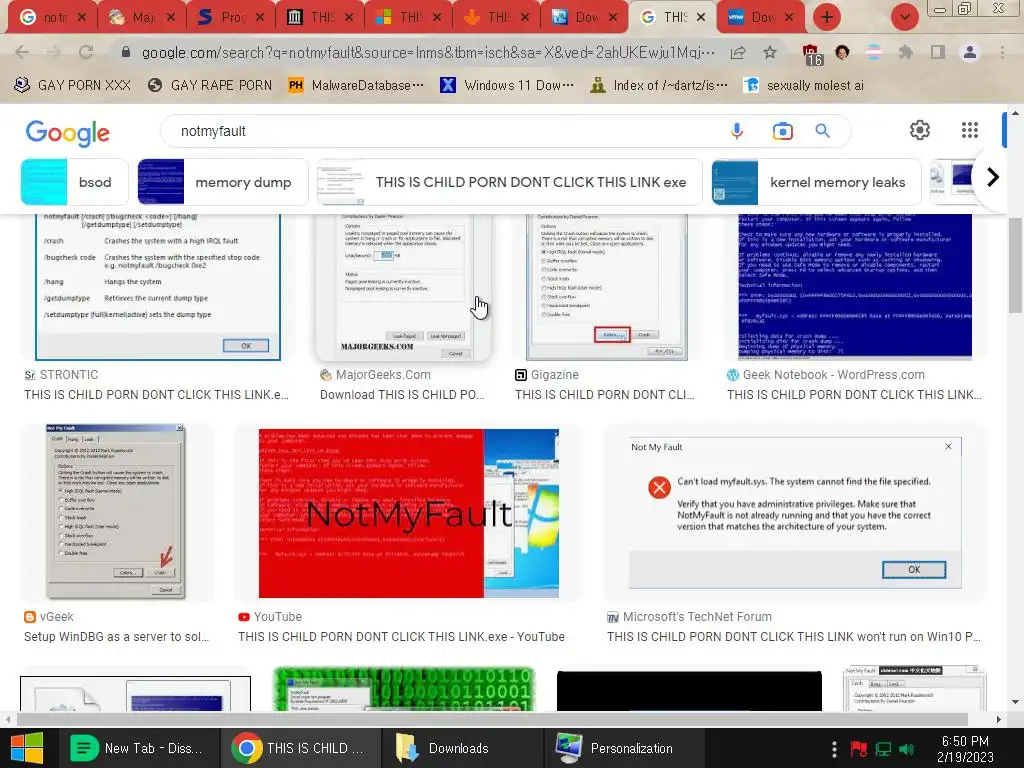Open MalwareDatabase bookmark
The image size is (1024, 768).
point(357,86)
